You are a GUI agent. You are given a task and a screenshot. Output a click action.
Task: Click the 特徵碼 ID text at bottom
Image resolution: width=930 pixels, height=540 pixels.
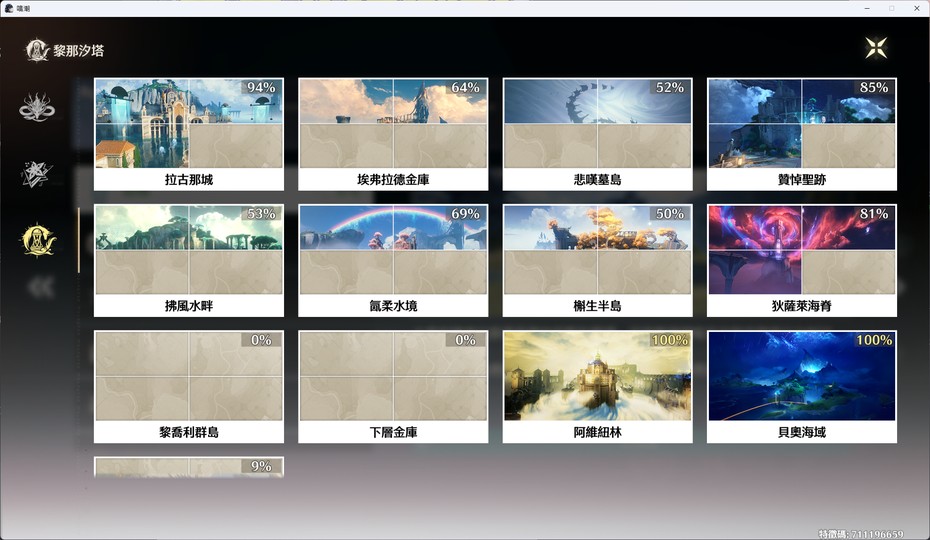[861, 534]
